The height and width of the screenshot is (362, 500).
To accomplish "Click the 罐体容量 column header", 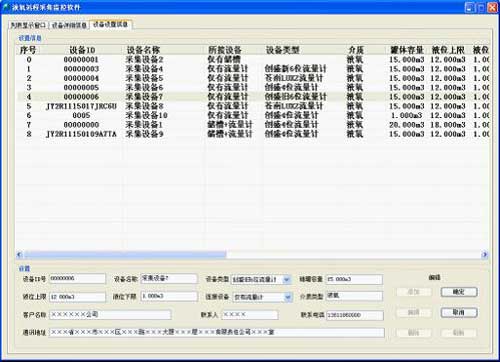I will point(407,50).
